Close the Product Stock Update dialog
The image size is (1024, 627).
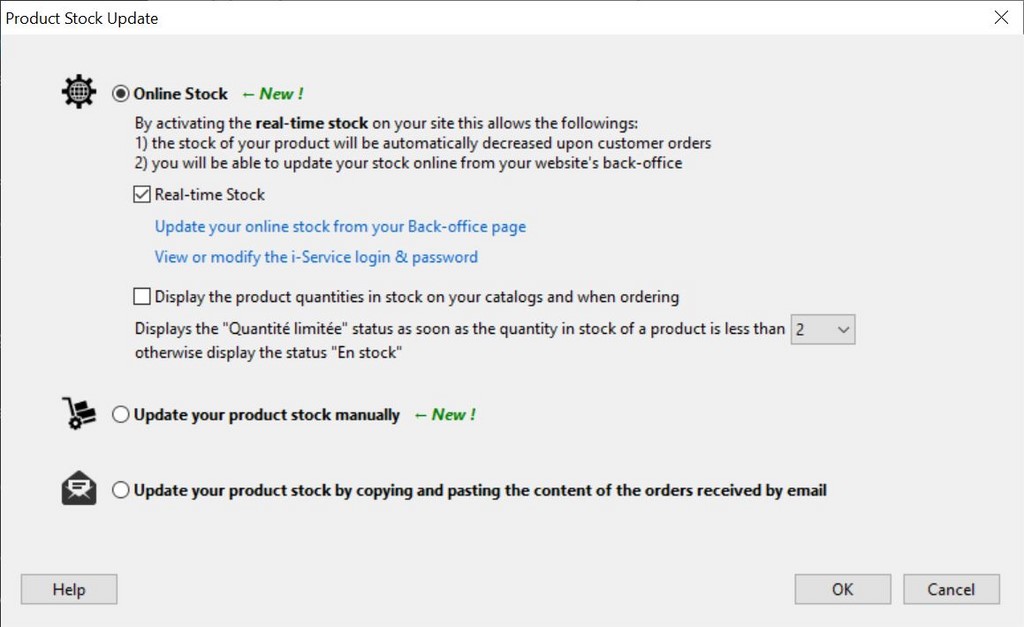click(x=1001, y=17)
